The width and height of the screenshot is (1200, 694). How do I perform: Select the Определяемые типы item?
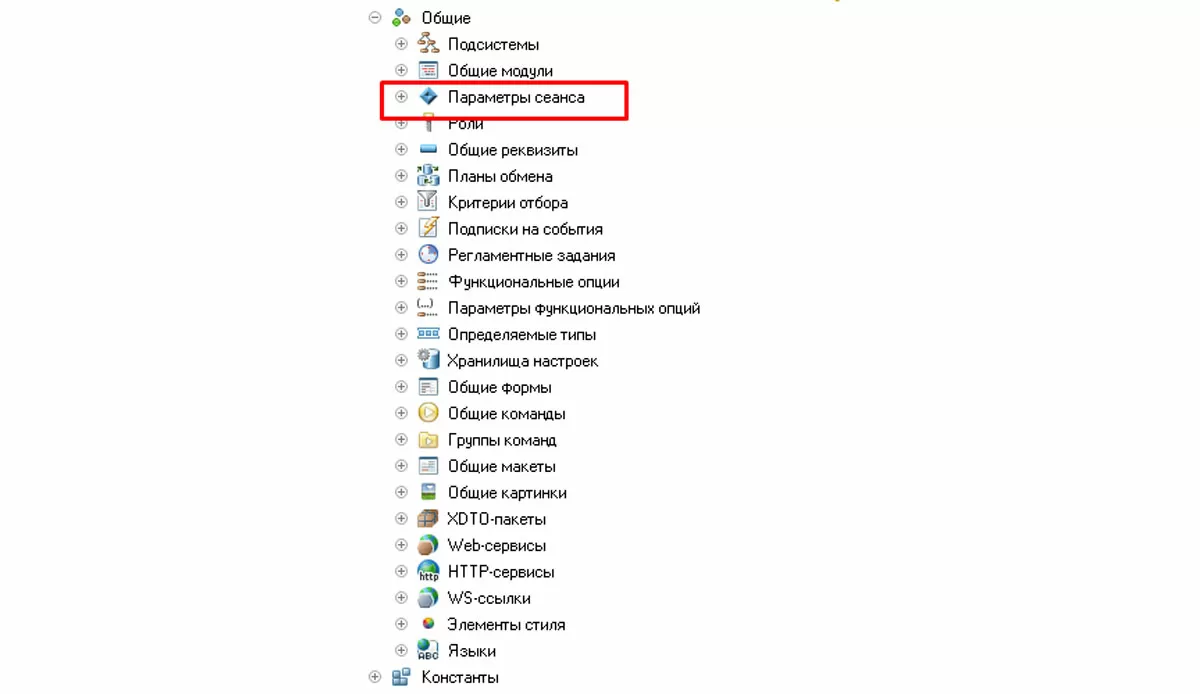pos(522,334)
